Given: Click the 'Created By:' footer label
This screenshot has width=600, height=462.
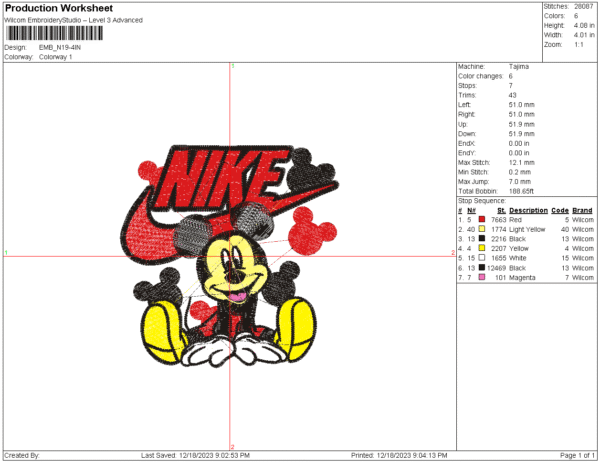Looking at the screenshot, I should click(22, 455).
